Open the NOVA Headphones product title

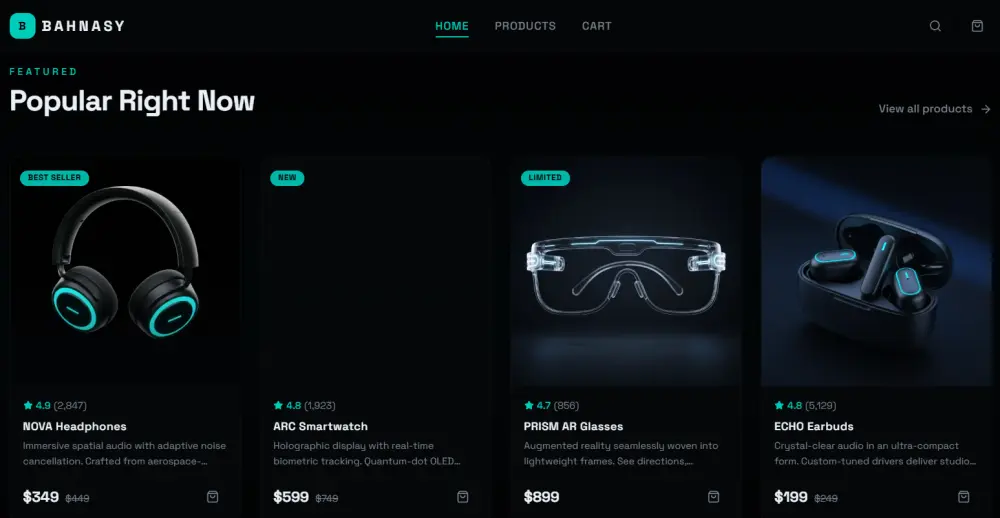coord(75,426)
